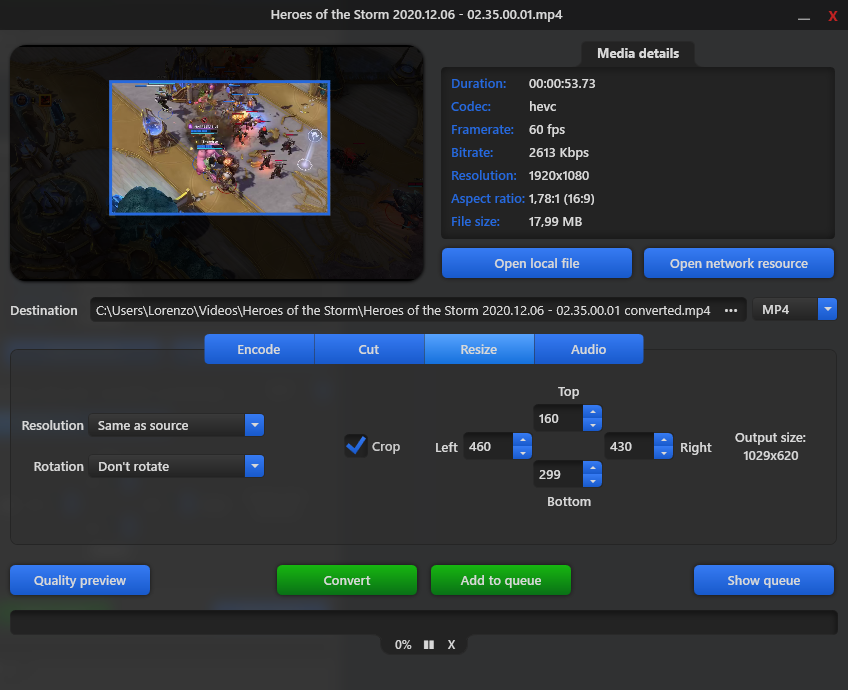Click the Duration value 00:00:53.73
The height and width of the screenshot is (690, 848).
point(562,84)
